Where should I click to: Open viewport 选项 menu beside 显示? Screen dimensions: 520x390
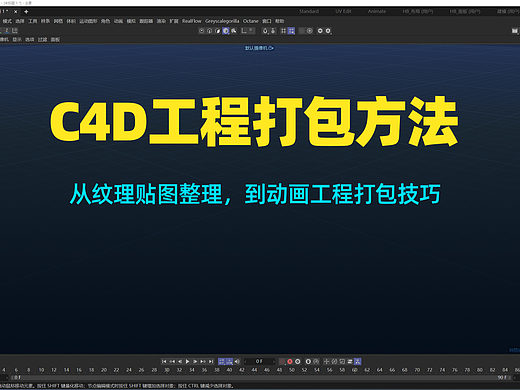pyautogui.click(x=30, y=40)
